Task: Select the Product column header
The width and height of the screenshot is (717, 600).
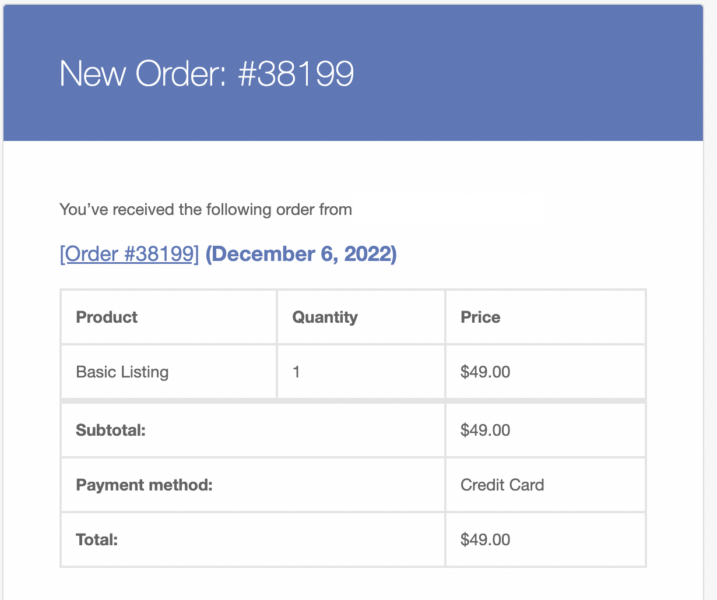Action: (x=107, y=317)
